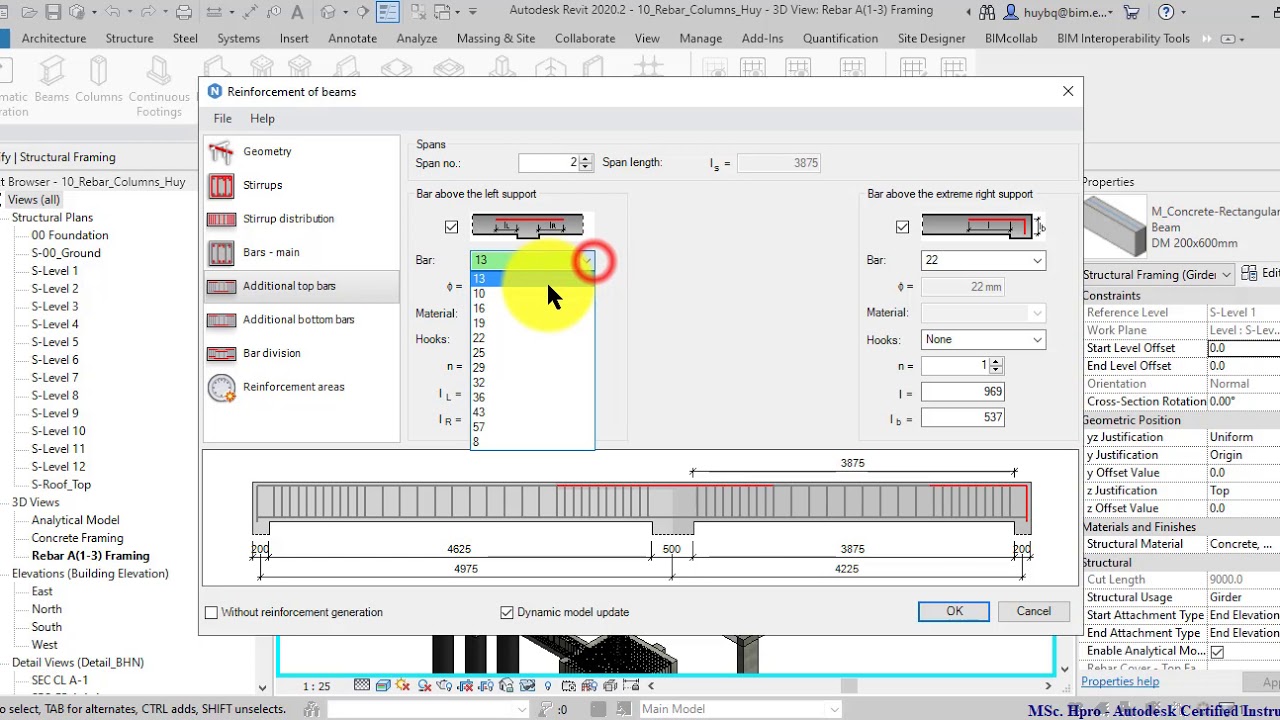The width and height of the screenshot is (1280, 720).
Task: Select bar size 16 in the dropdown list
Action: (532, 309)
